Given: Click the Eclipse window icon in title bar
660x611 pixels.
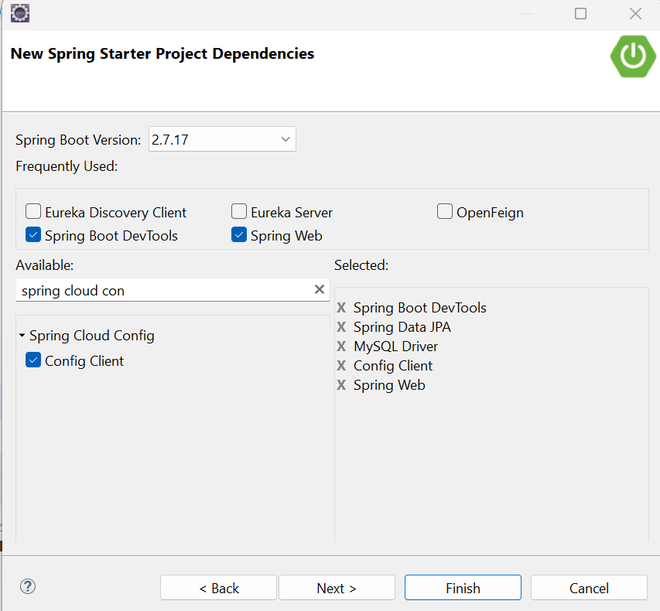Looking at the screenshot, I should coord(19,13).
